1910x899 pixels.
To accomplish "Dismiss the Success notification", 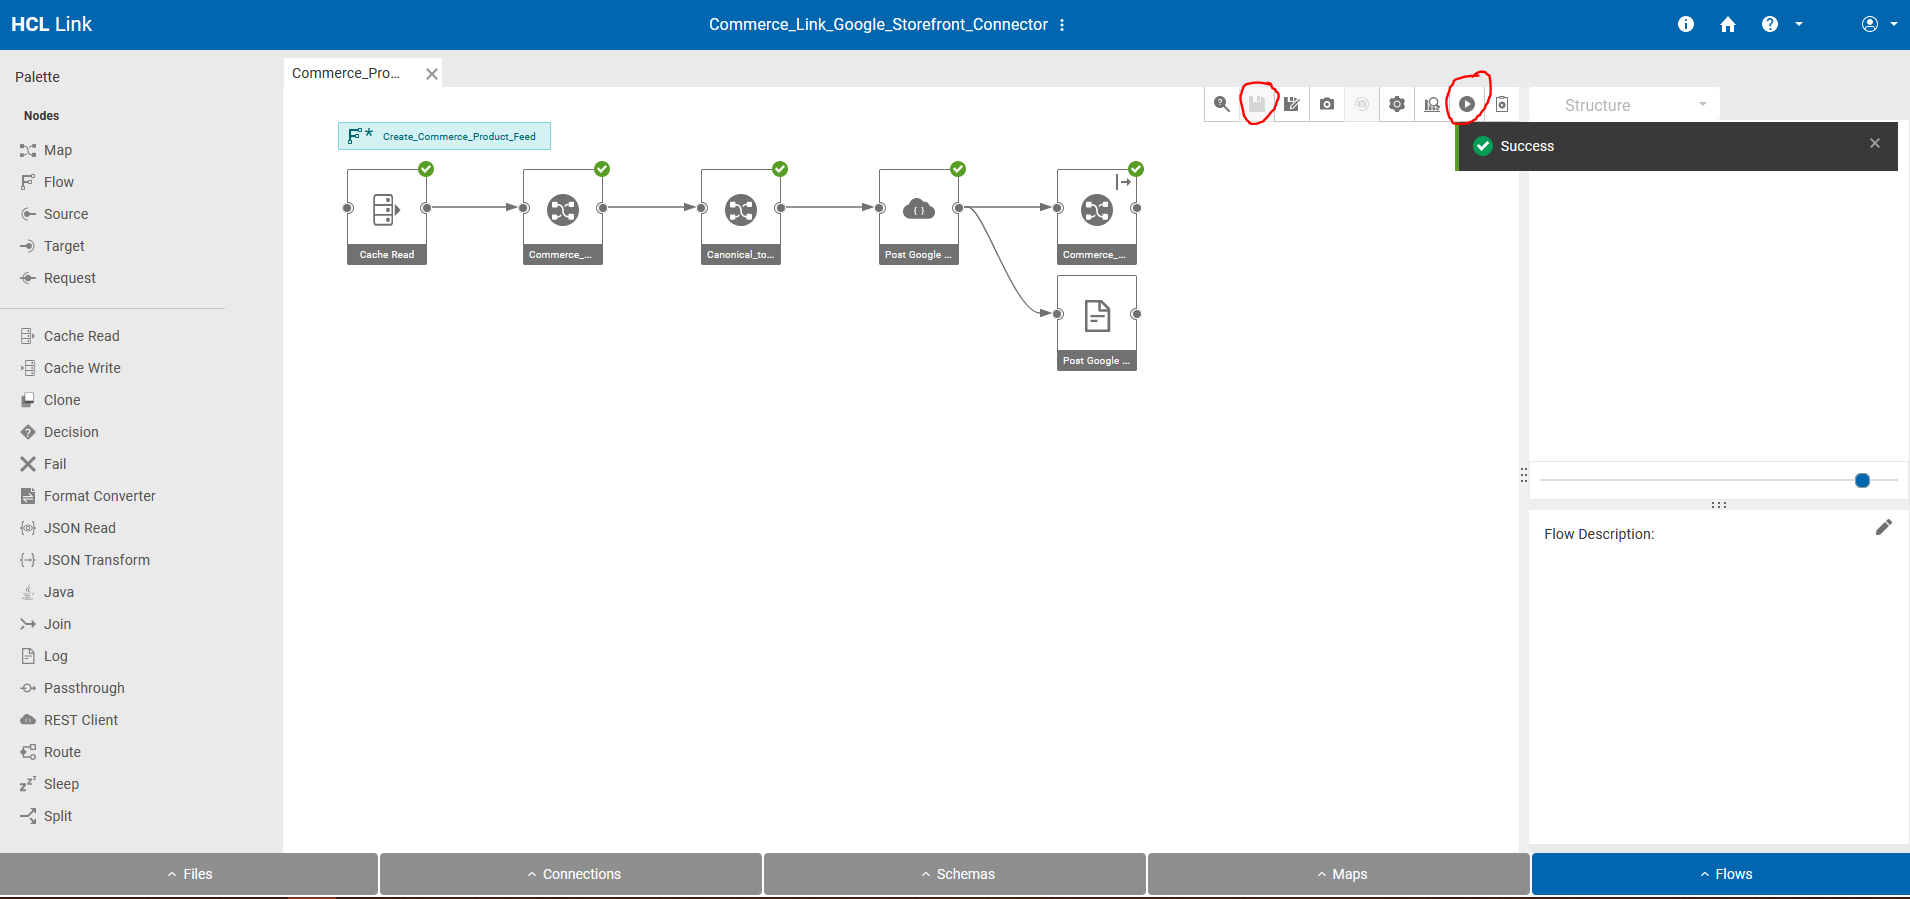I will click(x=1875, y=144).
